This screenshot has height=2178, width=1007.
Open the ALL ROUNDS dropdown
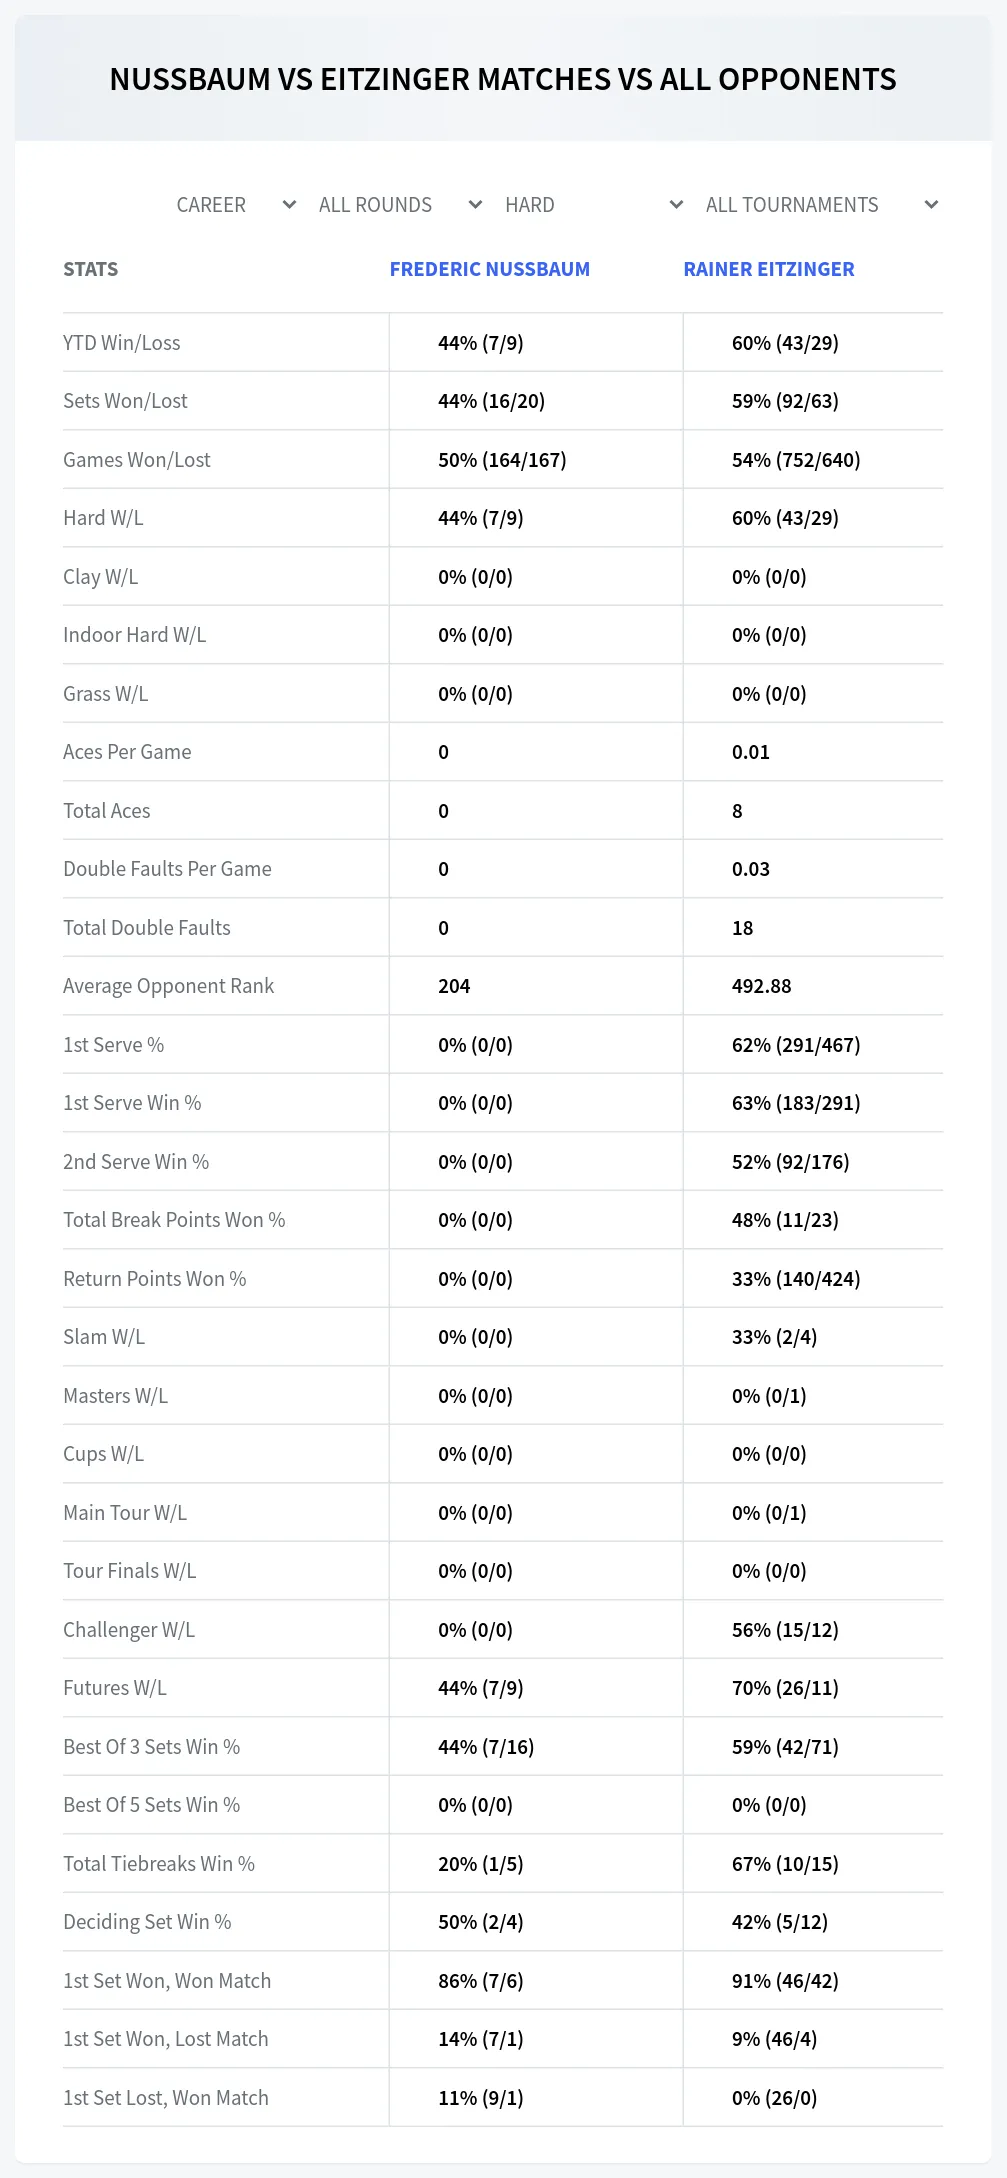coord(400,205)
